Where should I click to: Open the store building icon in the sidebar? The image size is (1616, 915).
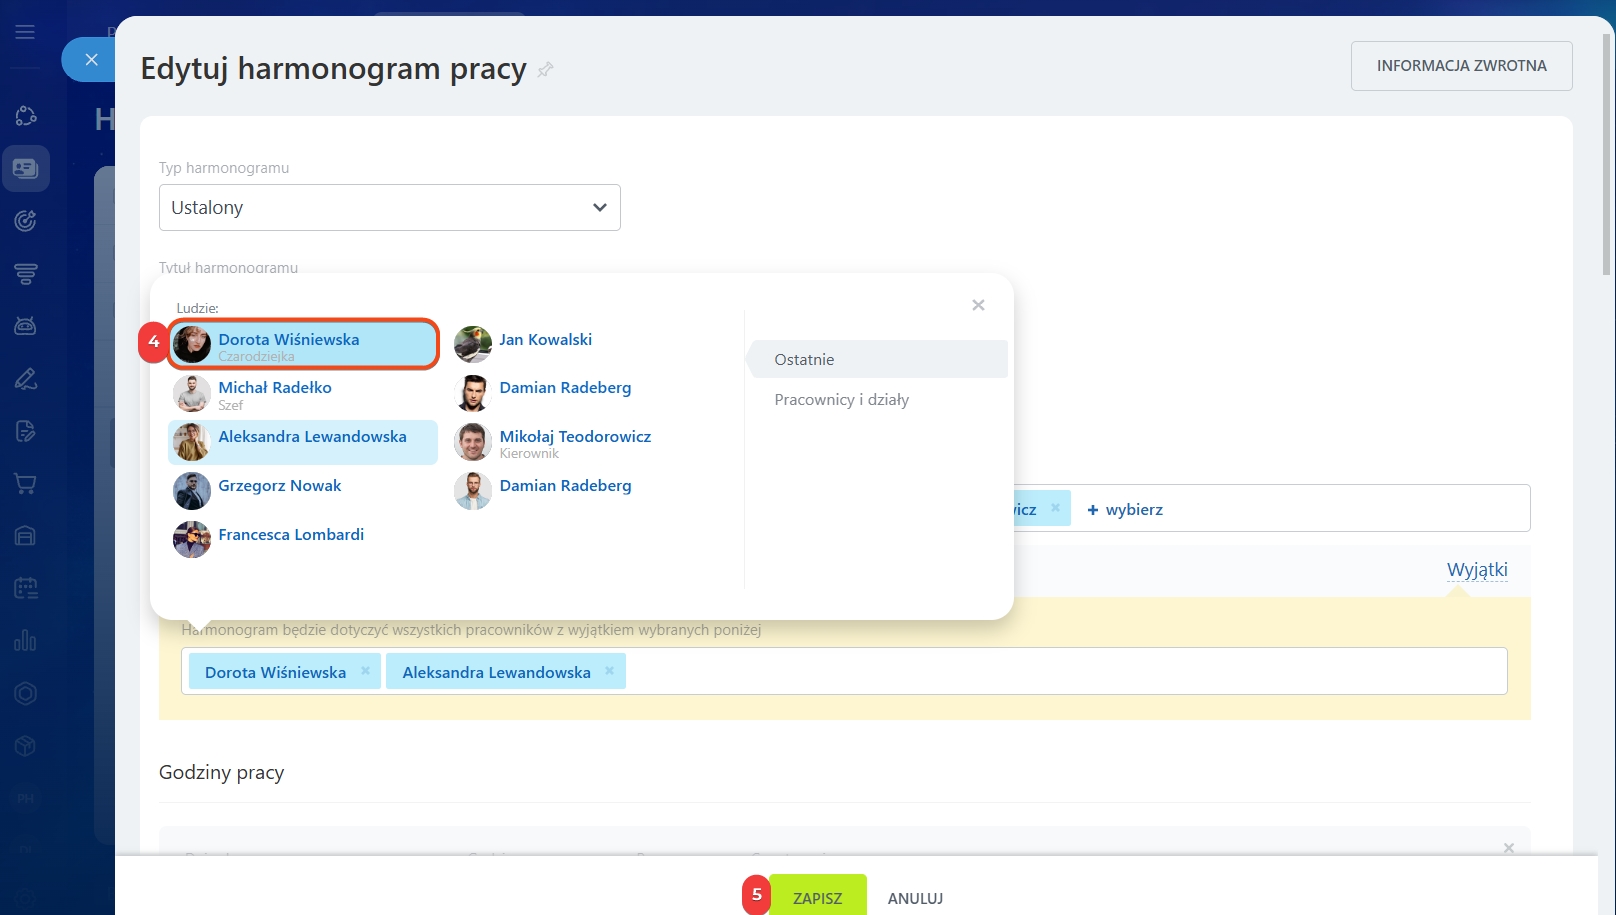(x=26, y=536)
